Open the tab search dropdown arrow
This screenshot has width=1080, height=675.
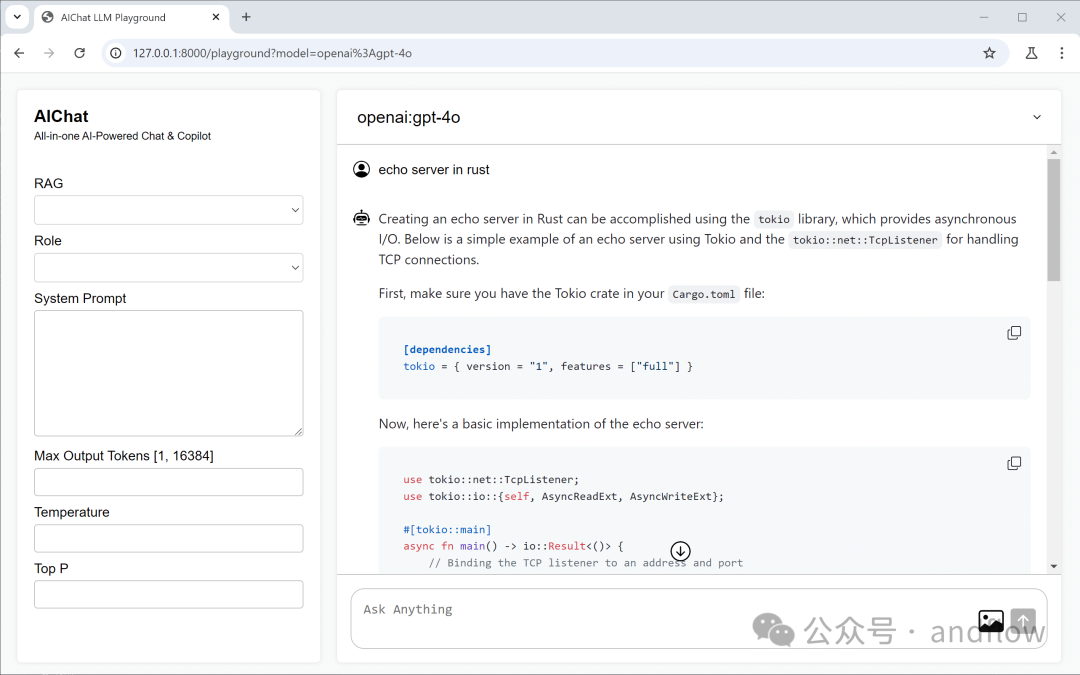[17, 17]
